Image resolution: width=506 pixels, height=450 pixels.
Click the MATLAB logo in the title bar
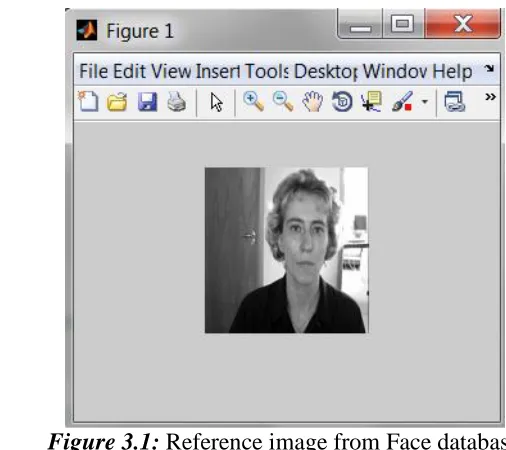[87, 30]
